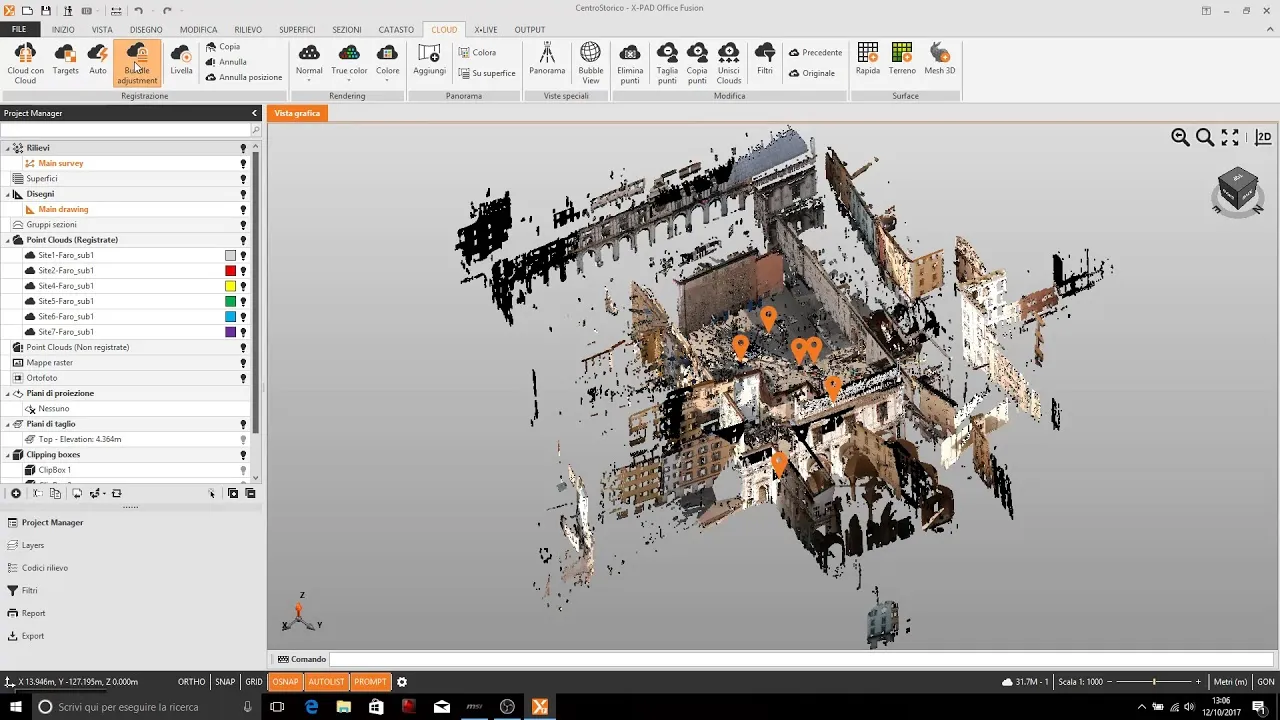Screen dimensions: 1280x720
Task: Open the Export panel
Action: (33, 636)
